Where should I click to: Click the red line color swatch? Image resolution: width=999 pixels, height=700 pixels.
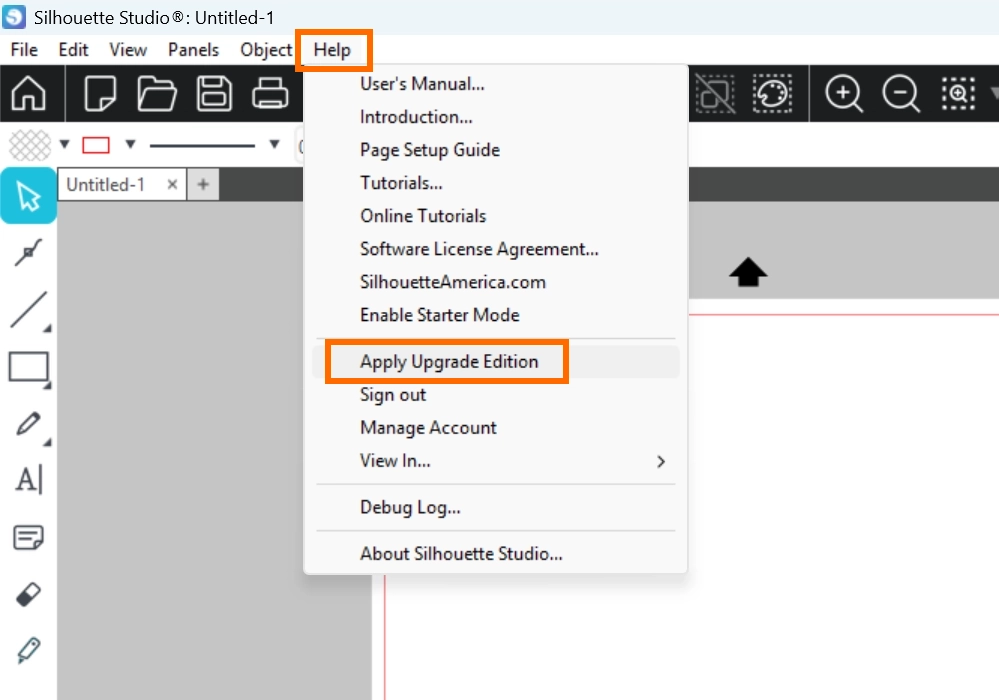96,145
